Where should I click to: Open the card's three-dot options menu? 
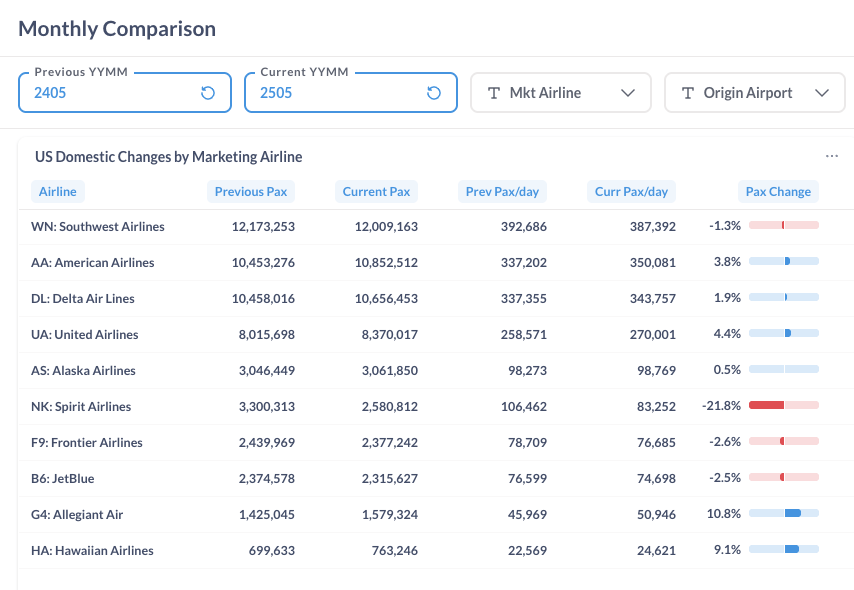832,156
